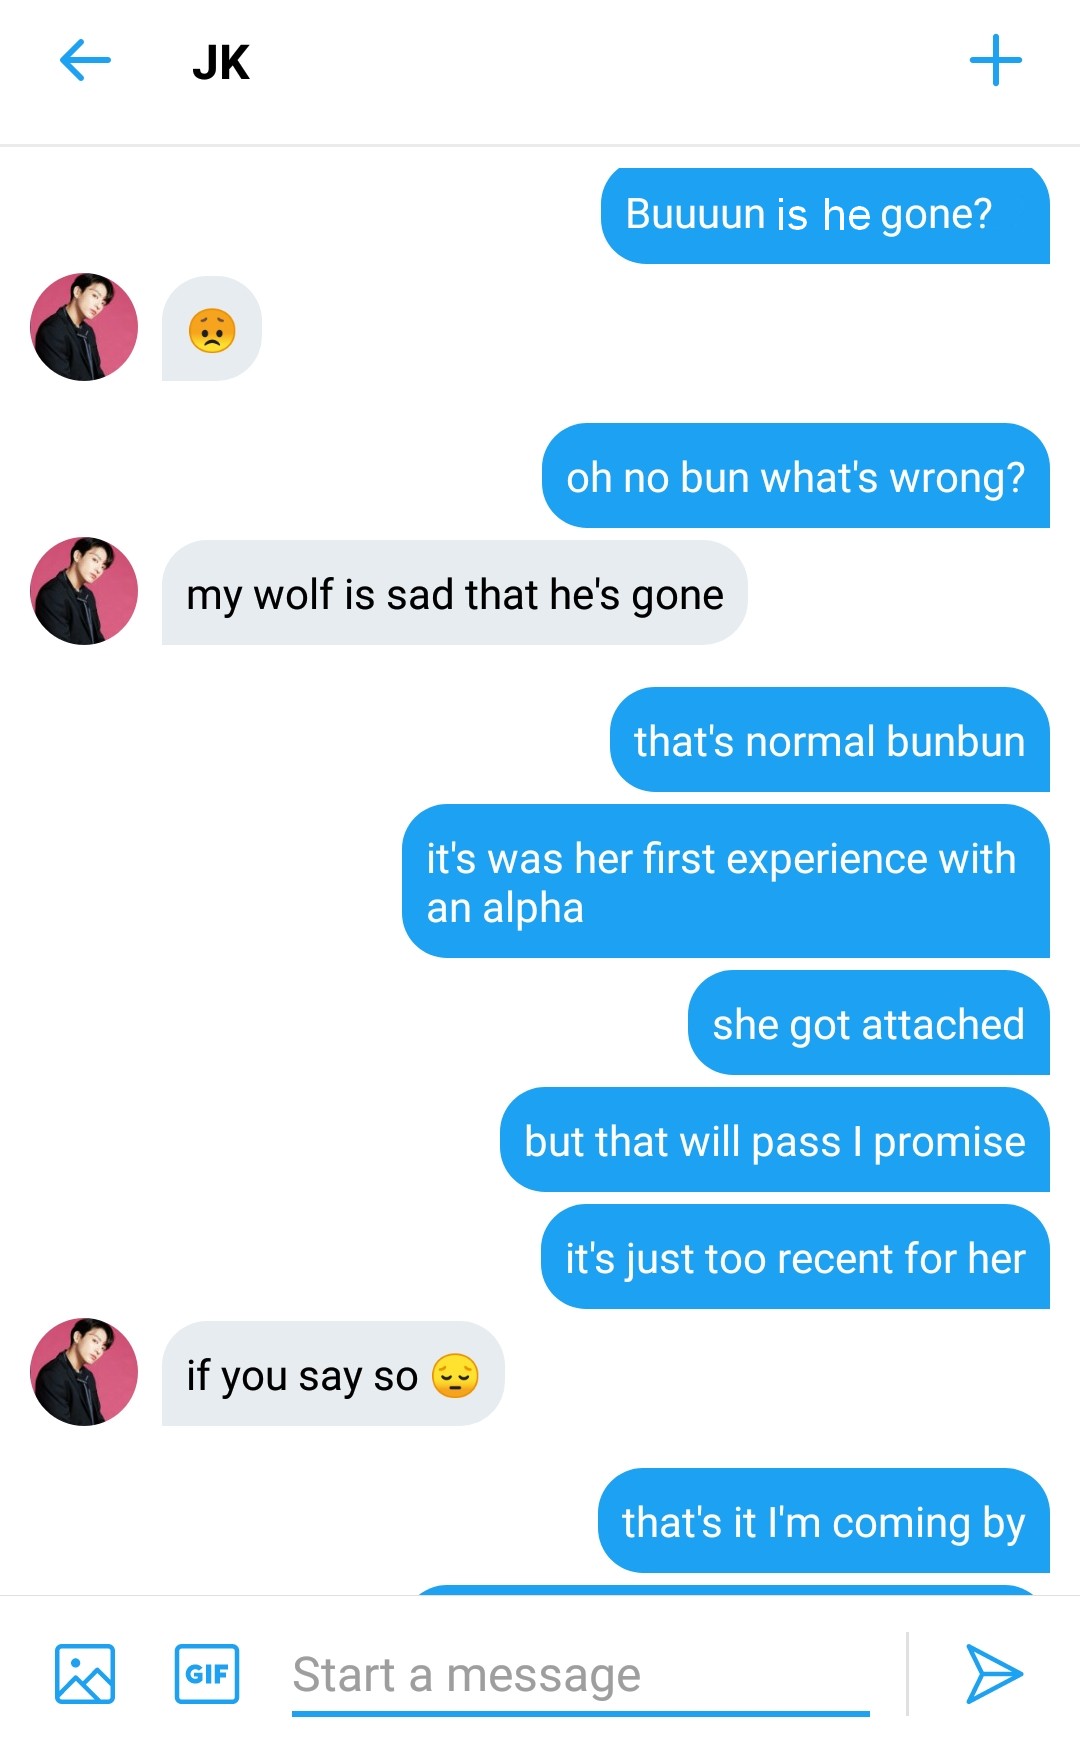Tap the avatar beside the sad emoji message

point(84,327)
